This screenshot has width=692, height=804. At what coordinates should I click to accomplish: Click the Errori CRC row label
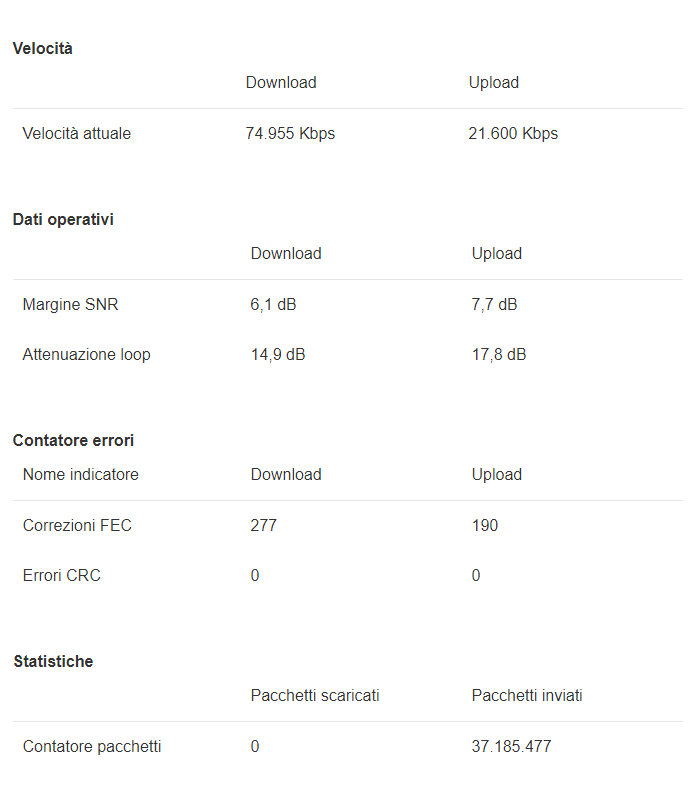[x=61, y=575]
